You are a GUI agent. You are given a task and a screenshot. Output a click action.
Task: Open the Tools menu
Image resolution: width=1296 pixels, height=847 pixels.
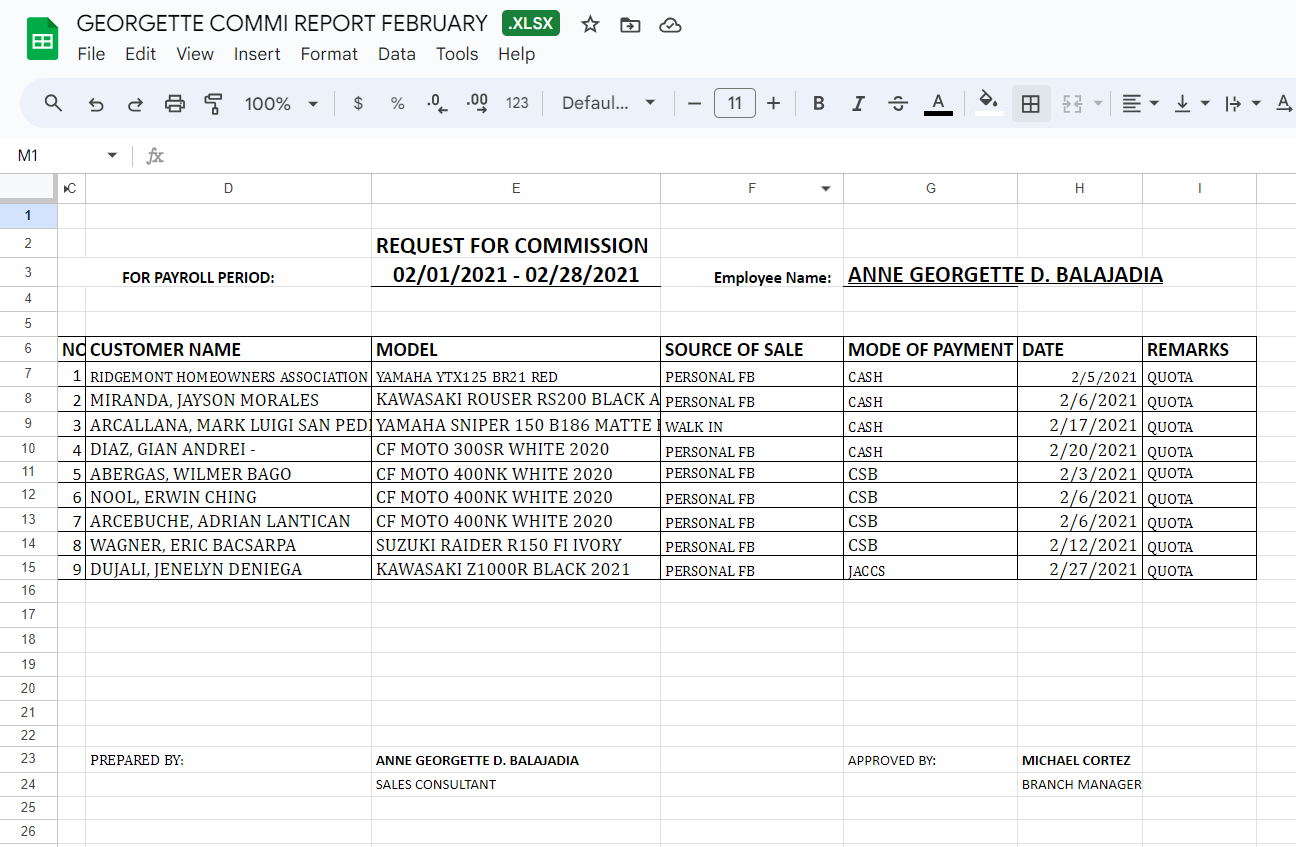pos(457,54)
